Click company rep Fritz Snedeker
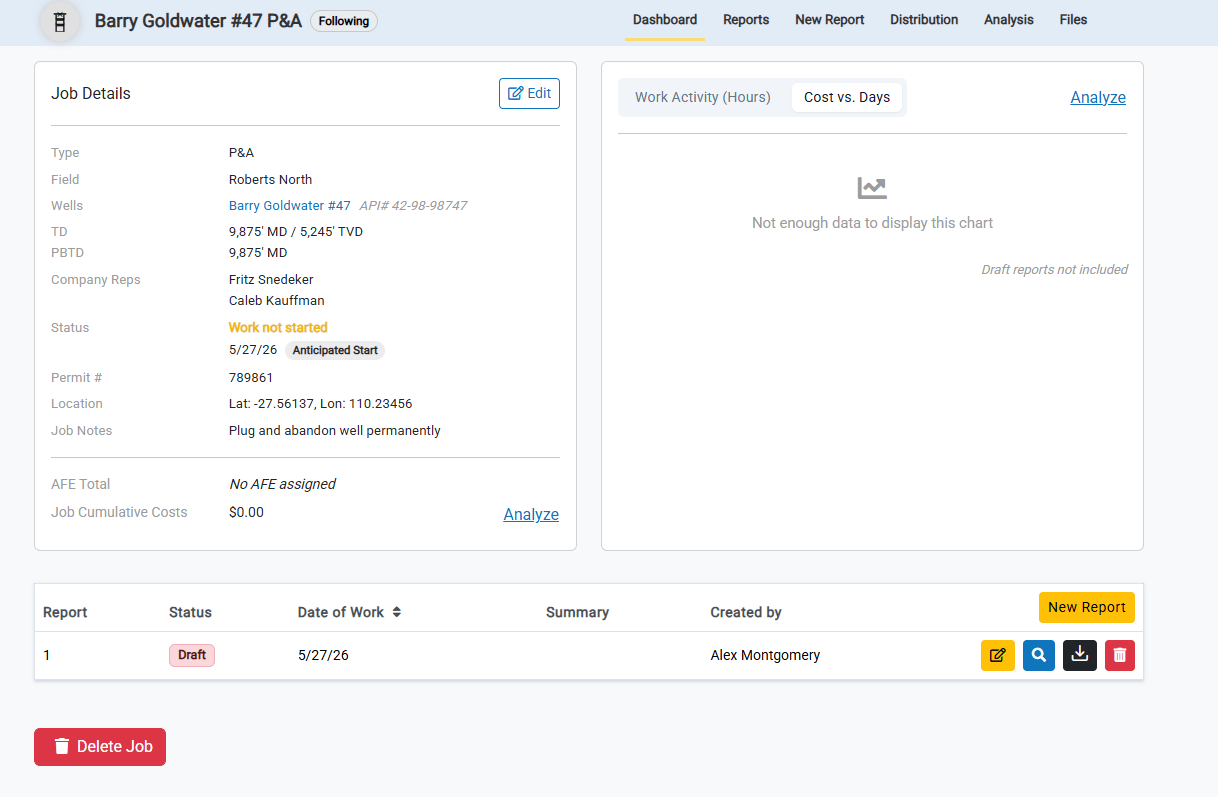This screenshot has height=797, width=1218. coord(271,280)
